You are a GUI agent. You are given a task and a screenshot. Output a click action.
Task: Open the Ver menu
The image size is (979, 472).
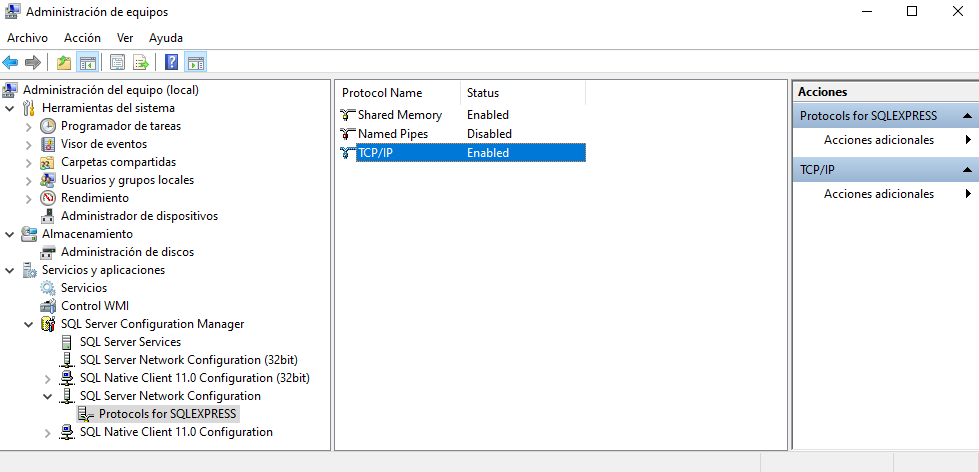click(125, 38)
